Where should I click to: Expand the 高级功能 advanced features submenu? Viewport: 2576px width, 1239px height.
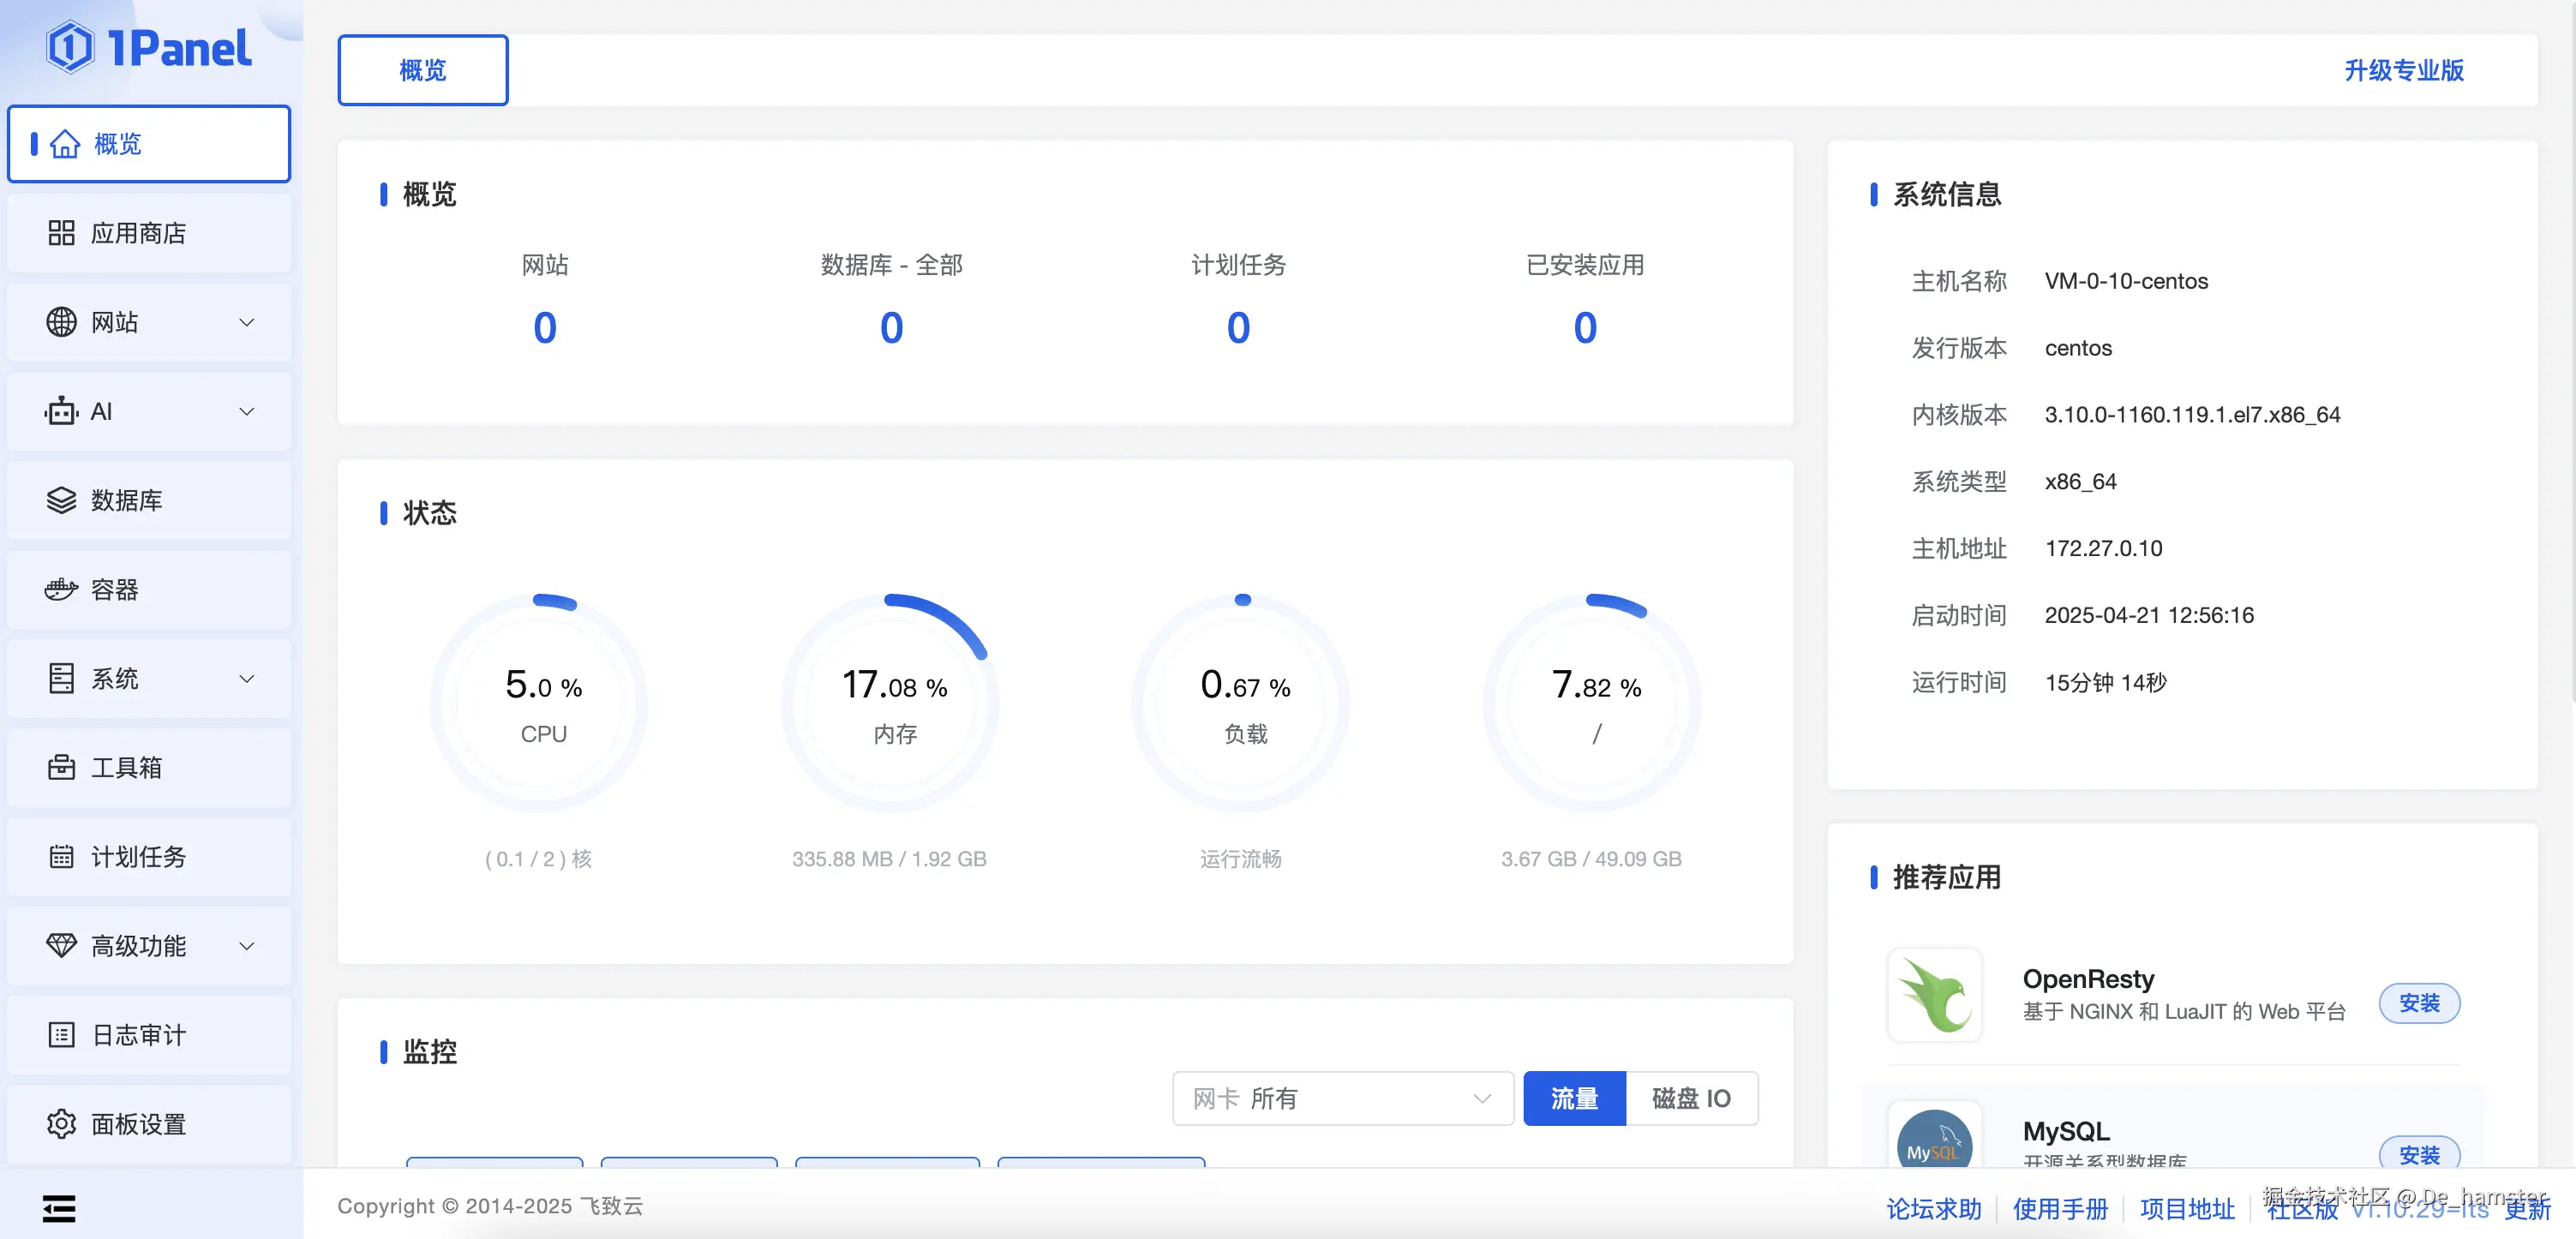[247, 946]
